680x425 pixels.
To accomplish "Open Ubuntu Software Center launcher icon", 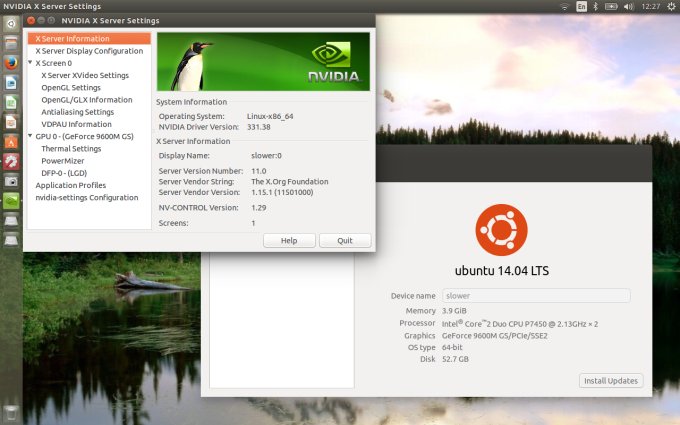I will [x=11, y=142].
